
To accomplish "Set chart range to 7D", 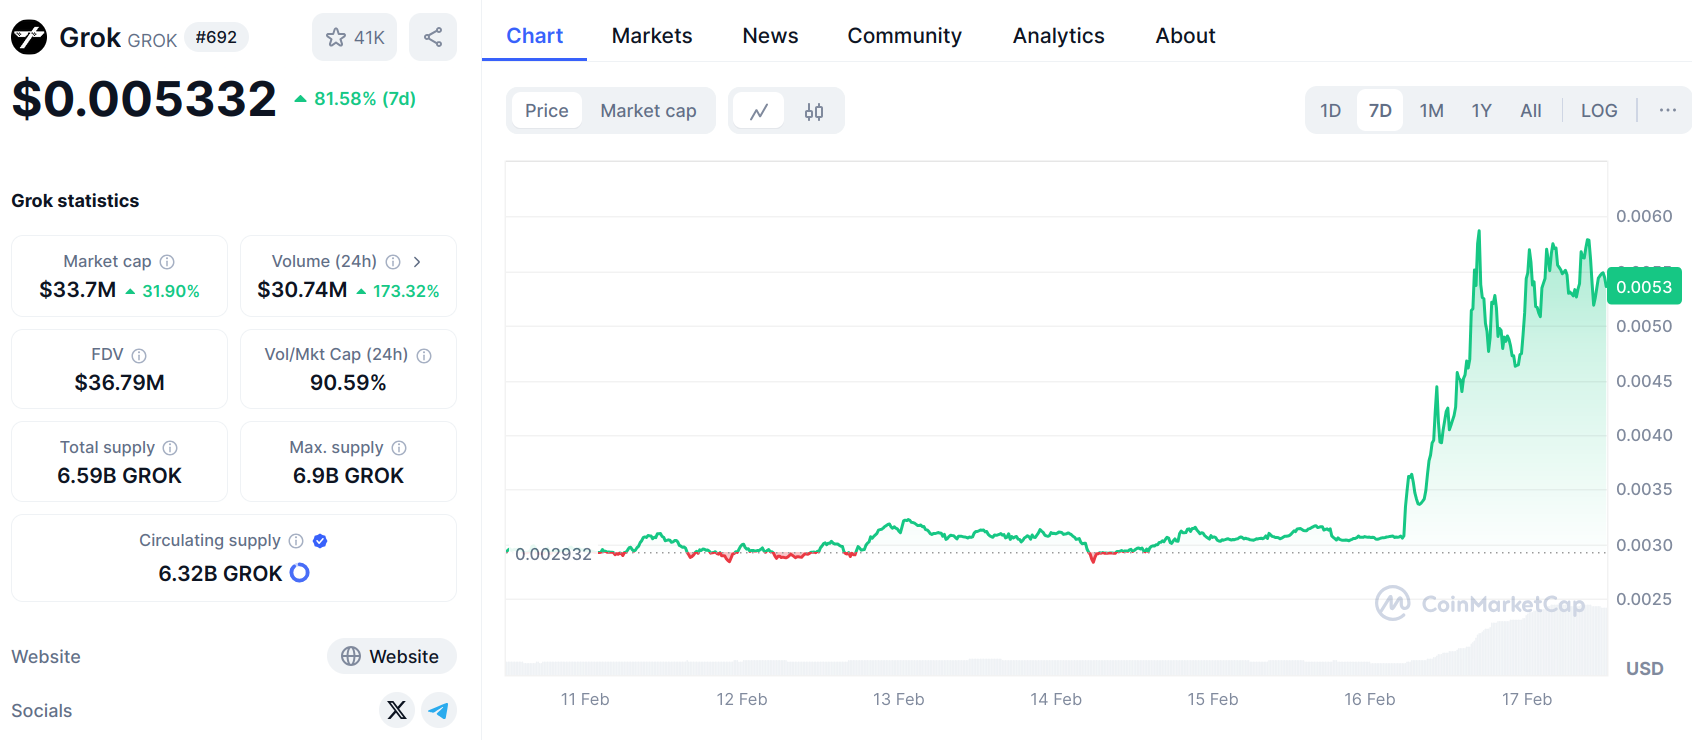I will pos(1380,110).
